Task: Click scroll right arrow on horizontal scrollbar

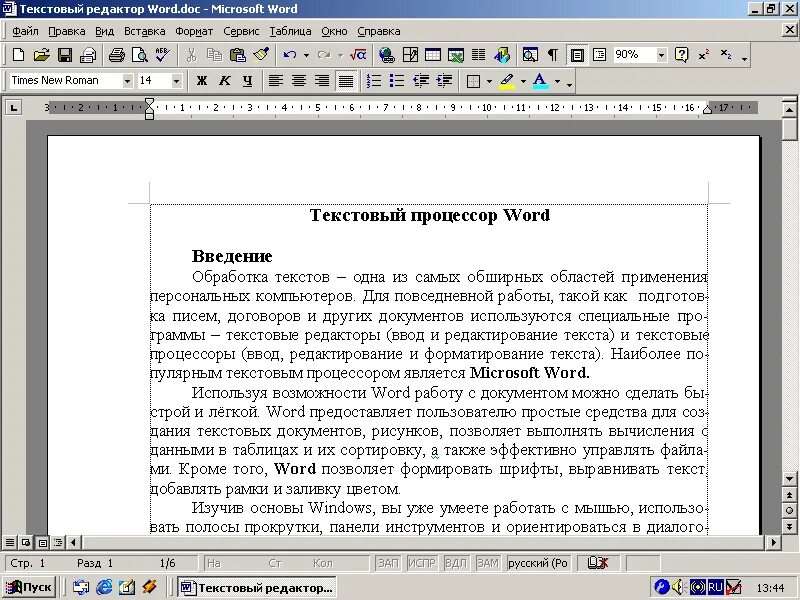Action: click(774, 542)
